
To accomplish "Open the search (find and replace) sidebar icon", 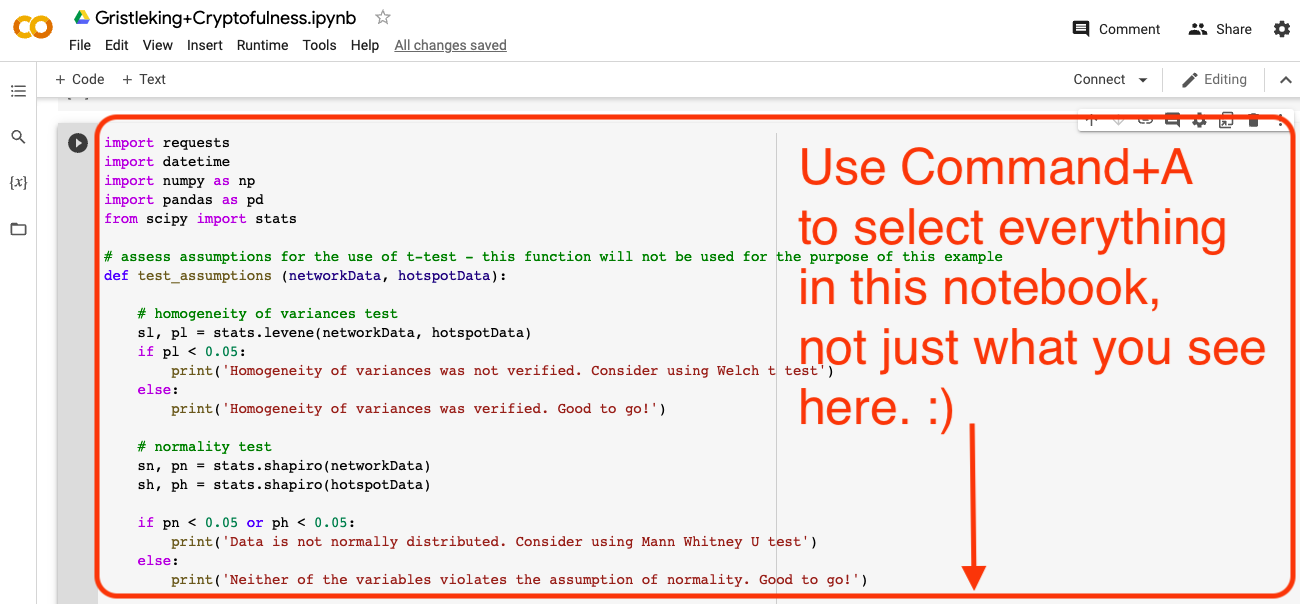I will [x=18, y=137].
